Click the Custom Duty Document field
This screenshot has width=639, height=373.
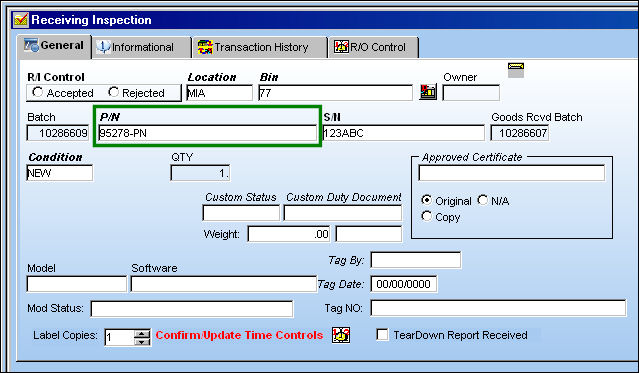tap(342, 213)
